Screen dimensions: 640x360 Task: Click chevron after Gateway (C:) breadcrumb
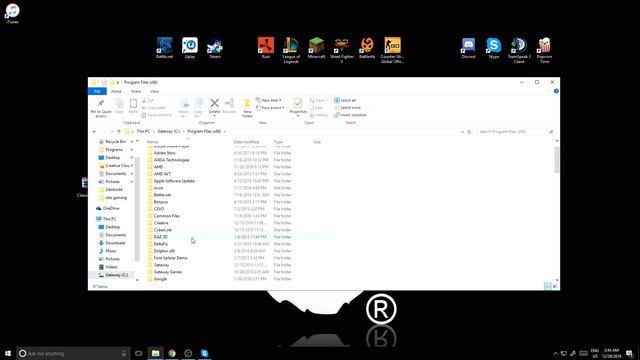[183, 131]
